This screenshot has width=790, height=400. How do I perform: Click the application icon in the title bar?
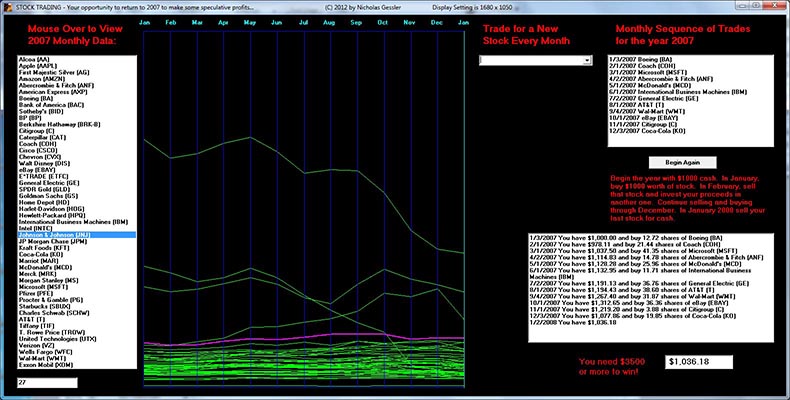pos(8,8)
